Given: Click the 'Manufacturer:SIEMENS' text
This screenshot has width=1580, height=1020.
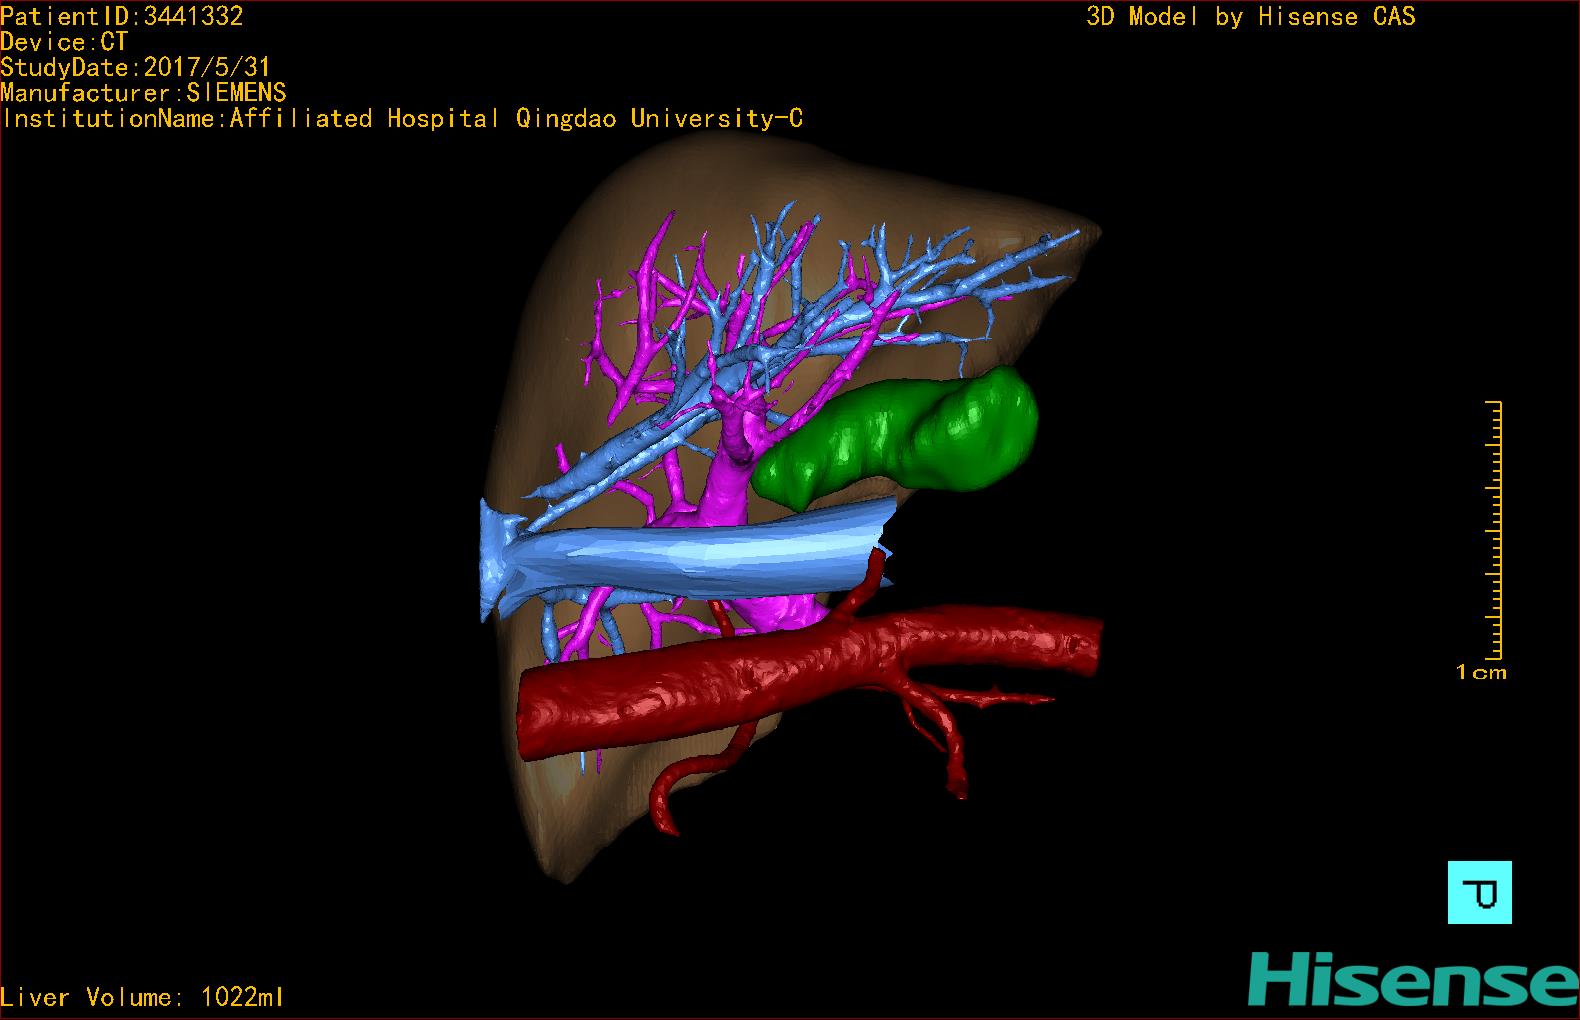Looking at the screenshot, I should pyautogui.click(x=143, y=93).
